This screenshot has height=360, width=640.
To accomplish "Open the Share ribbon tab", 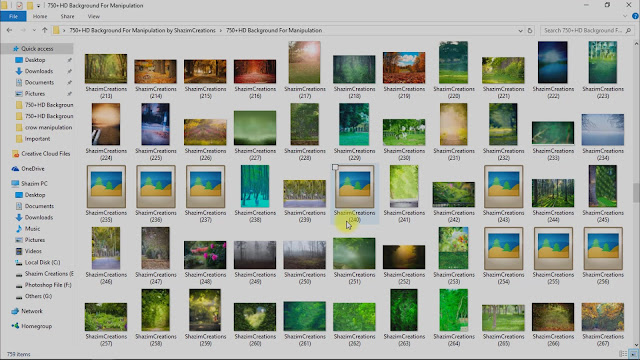I will pyautogui.click(x=67, y=16).
